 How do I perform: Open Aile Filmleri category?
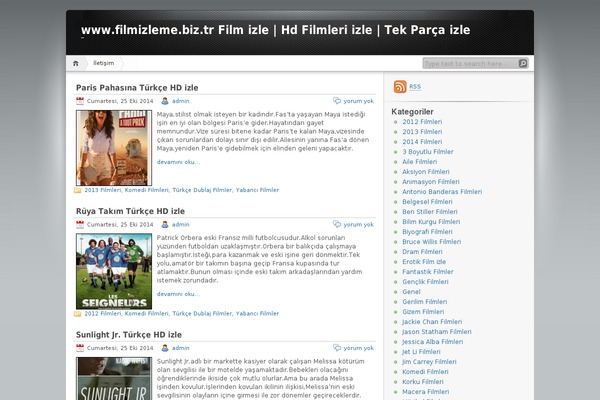pyautogui.click(x=419, y=162)
